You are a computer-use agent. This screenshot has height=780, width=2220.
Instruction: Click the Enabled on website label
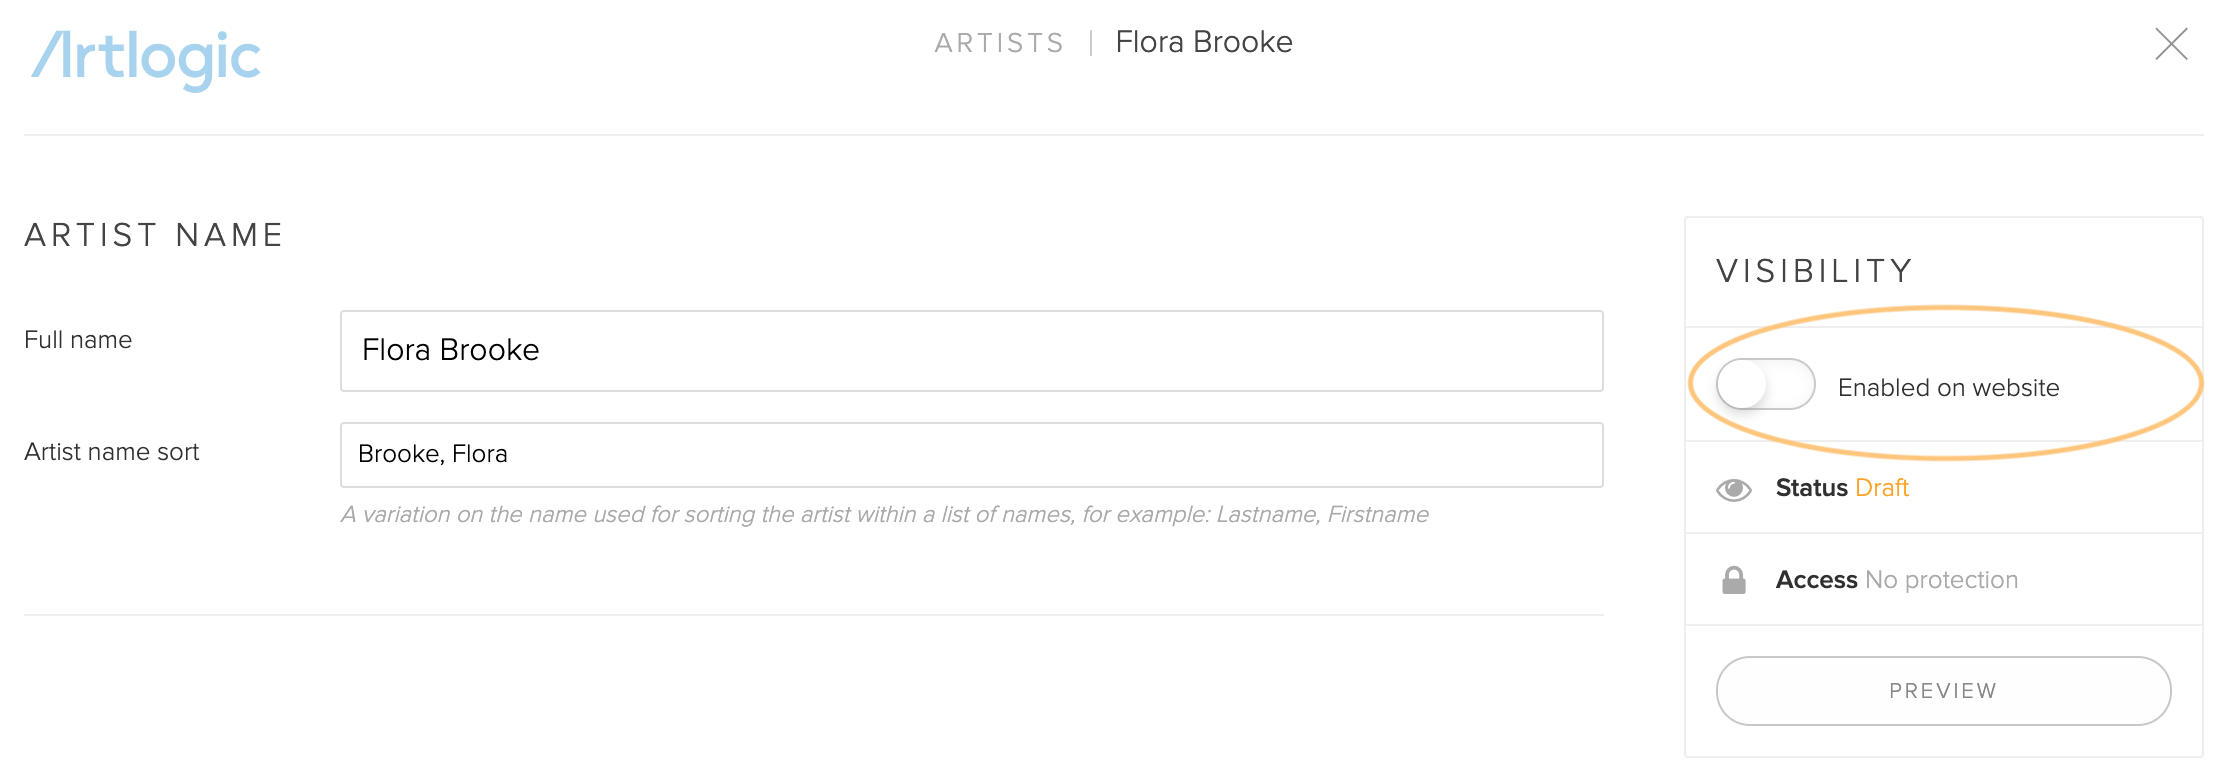[x=1948, y=388]
